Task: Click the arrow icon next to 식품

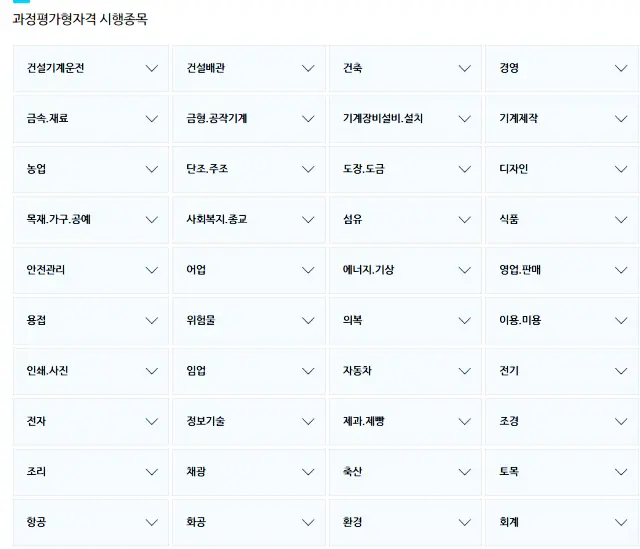Action: pyautogui.click(x=621, y=219)
